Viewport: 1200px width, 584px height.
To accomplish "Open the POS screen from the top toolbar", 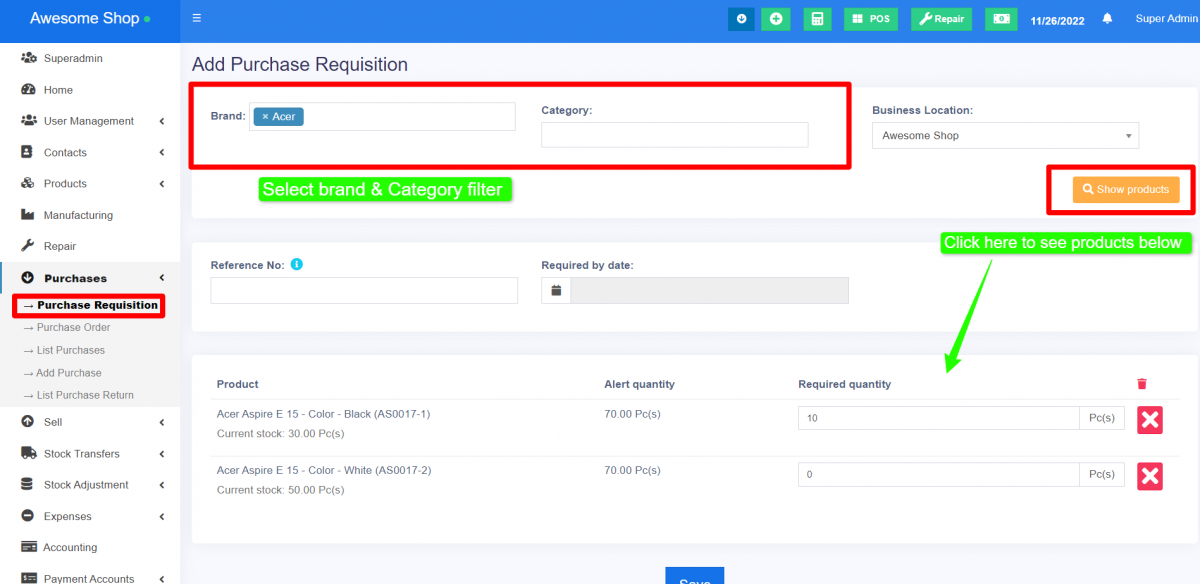I will coord(870,18).
